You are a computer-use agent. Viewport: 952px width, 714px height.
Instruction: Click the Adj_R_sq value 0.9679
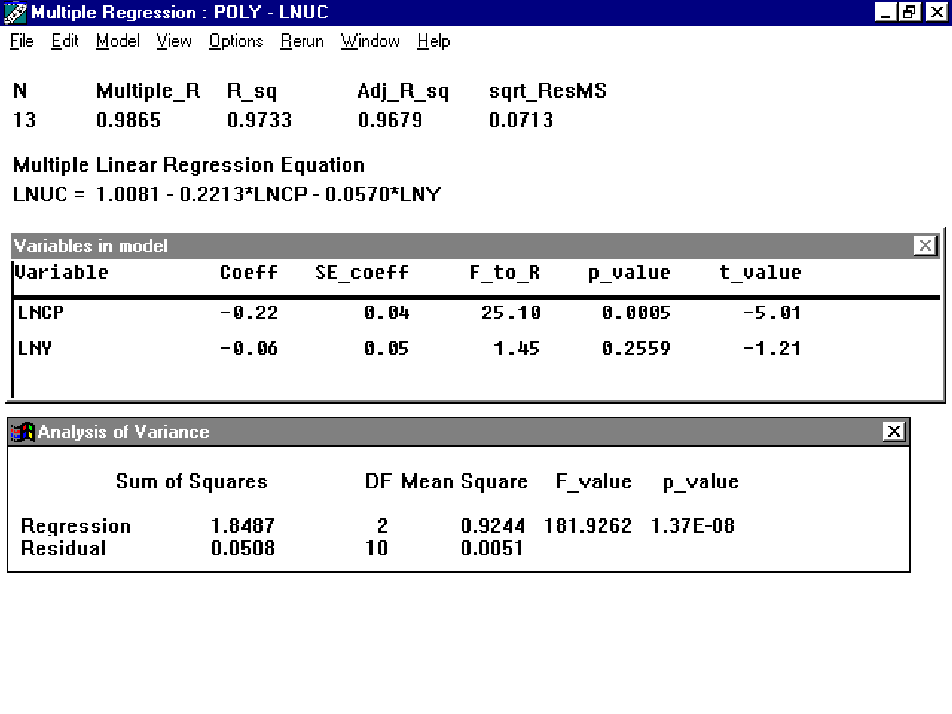[390, 120]
